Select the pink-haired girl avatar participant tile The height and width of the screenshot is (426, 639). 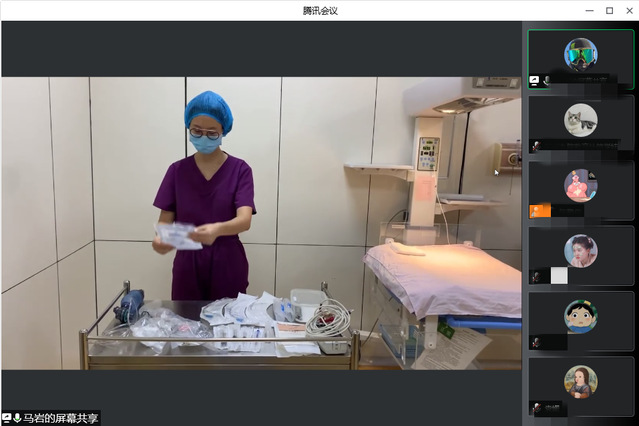[580, 189]
